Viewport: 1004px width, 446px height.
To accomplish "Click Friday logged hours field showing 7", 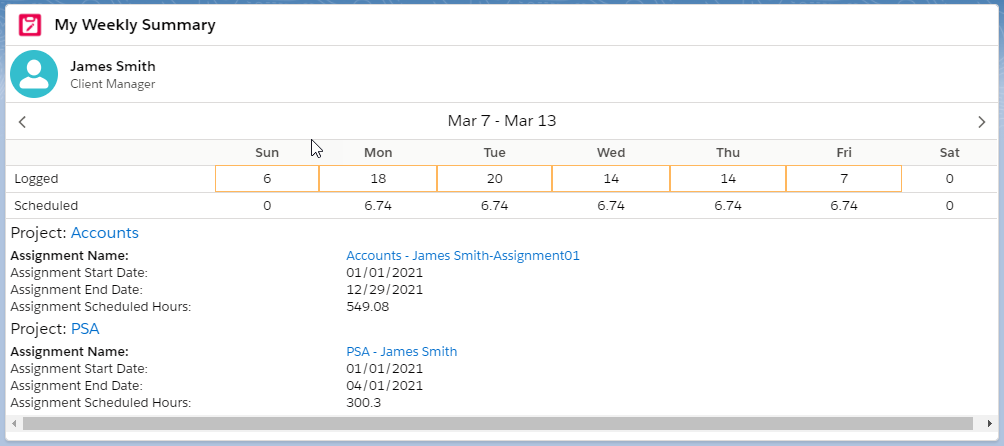I will [x=844, y=179].
